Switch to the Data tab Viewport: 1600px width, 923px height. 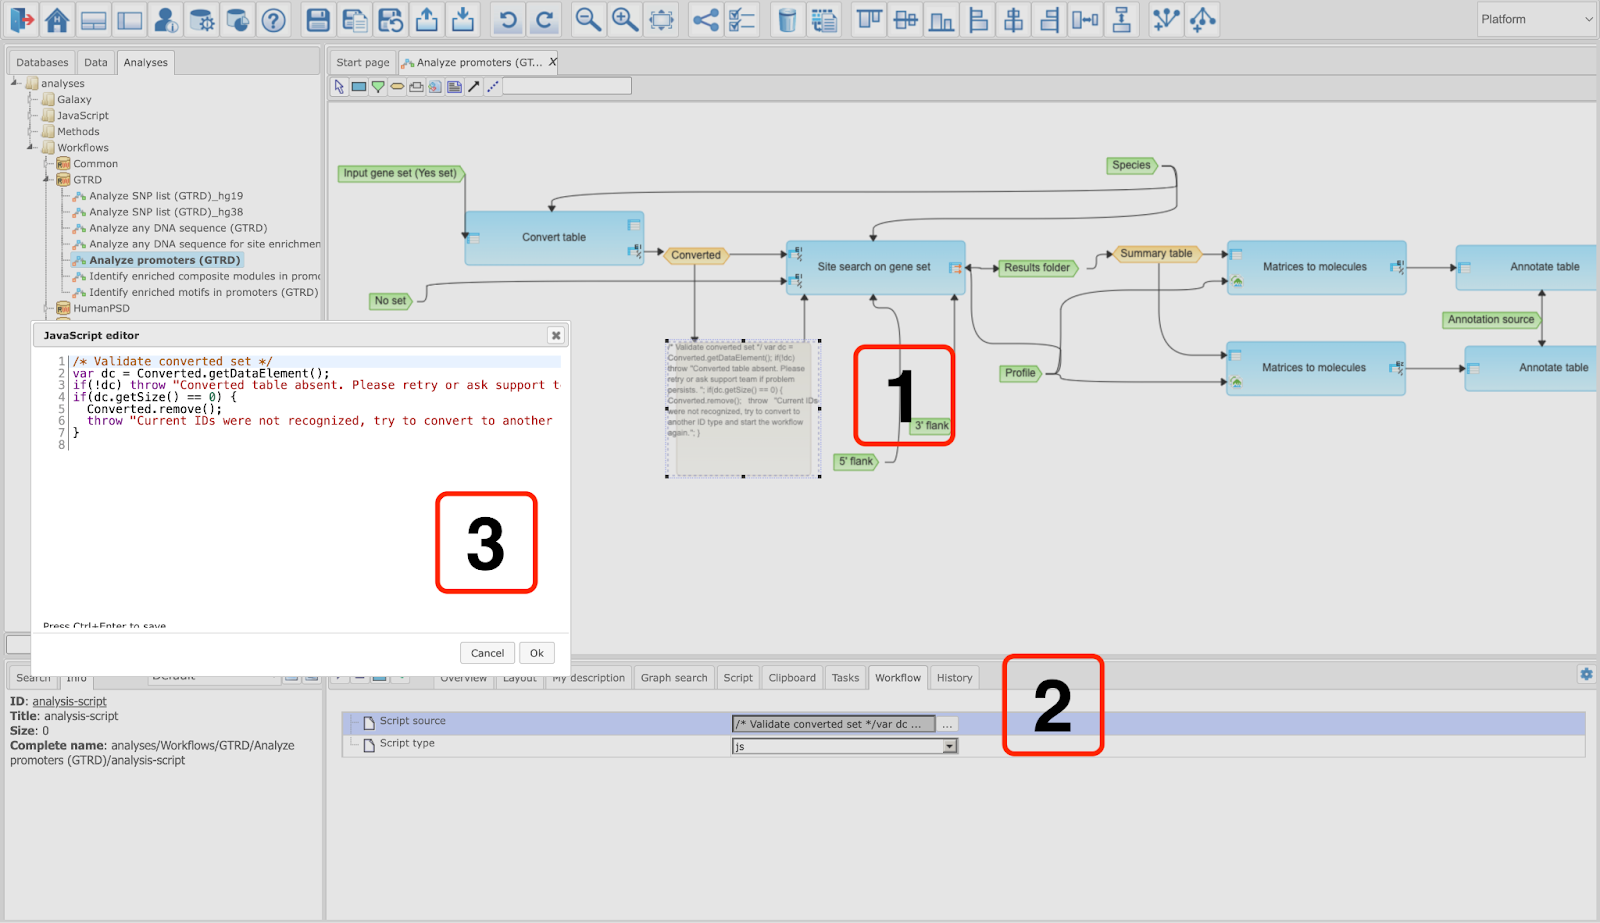96,62
